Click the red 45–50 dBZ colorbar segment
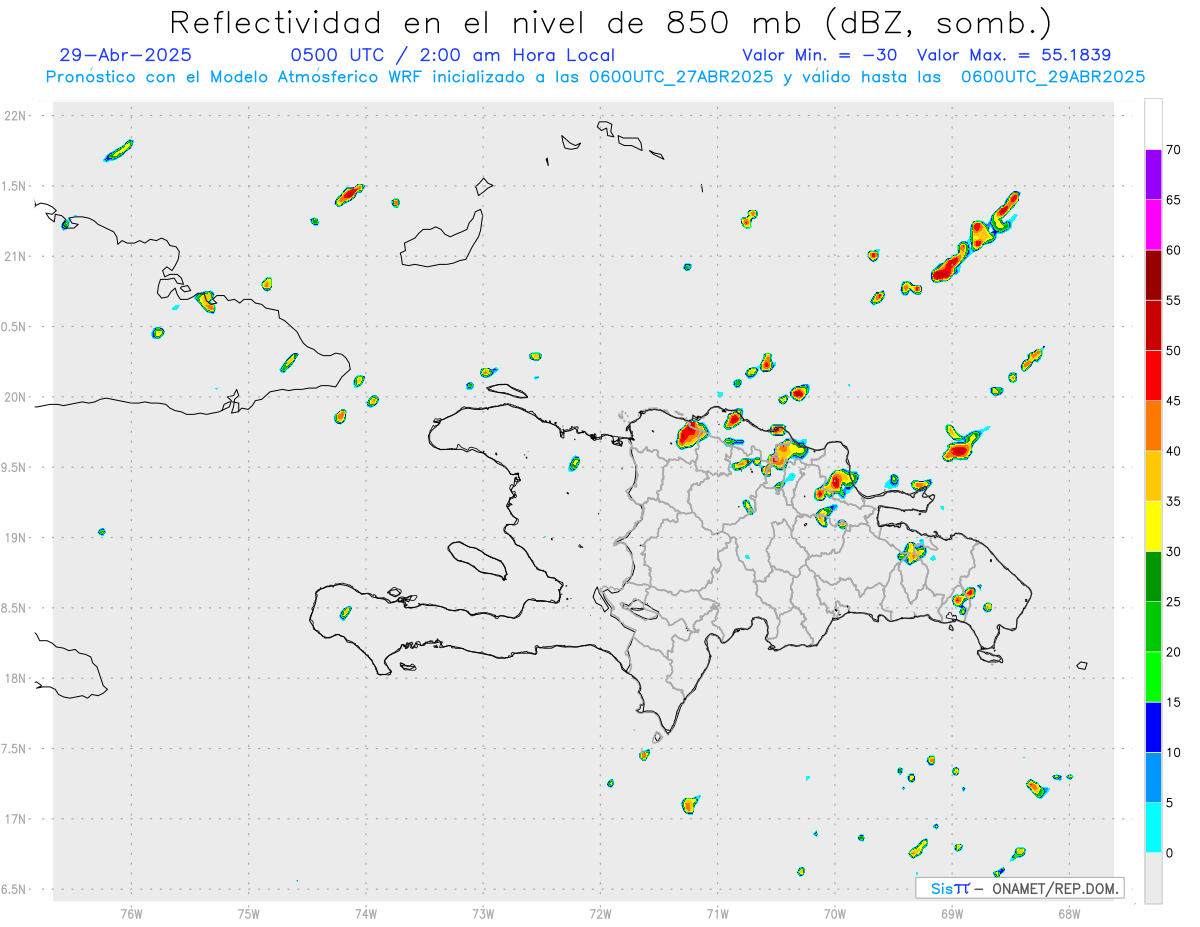This screenshot has height=927, width=1200. (1153, 375)
